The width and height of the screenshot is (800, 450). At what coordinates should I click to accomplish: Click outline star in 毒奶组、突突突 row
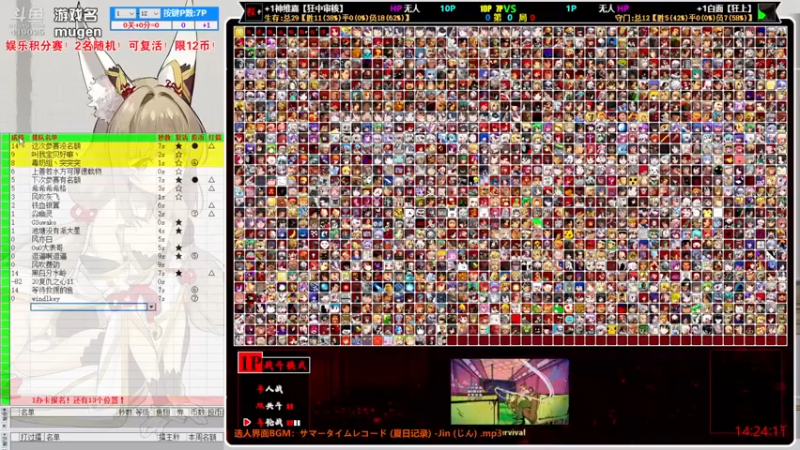tap(179, 163)
